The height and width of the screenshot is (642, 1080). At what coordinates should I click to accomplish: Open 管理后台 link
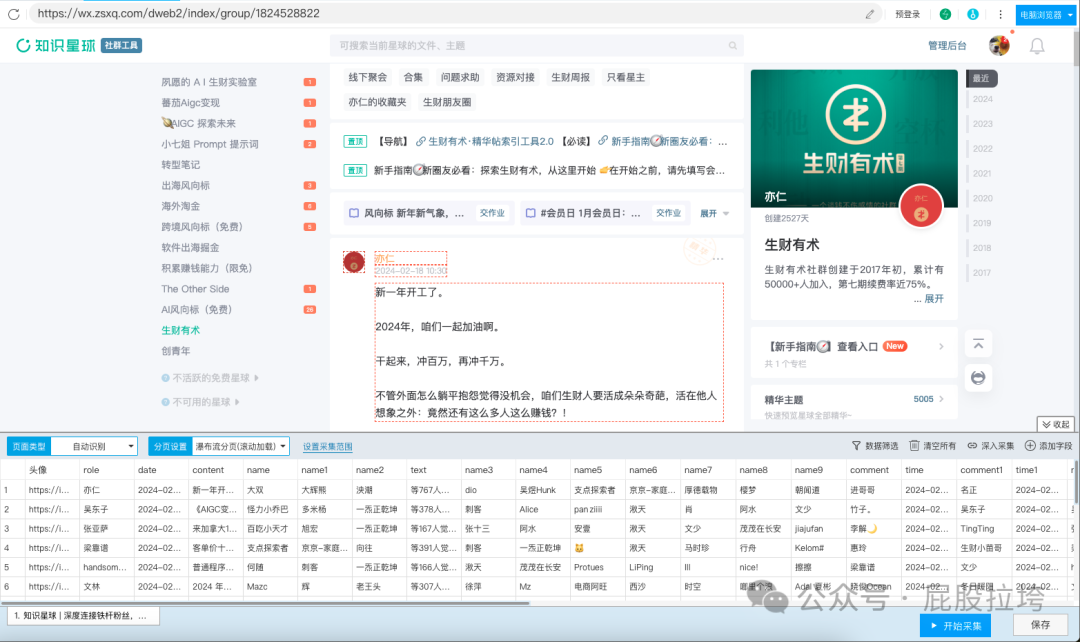click(x=947, y=45)
